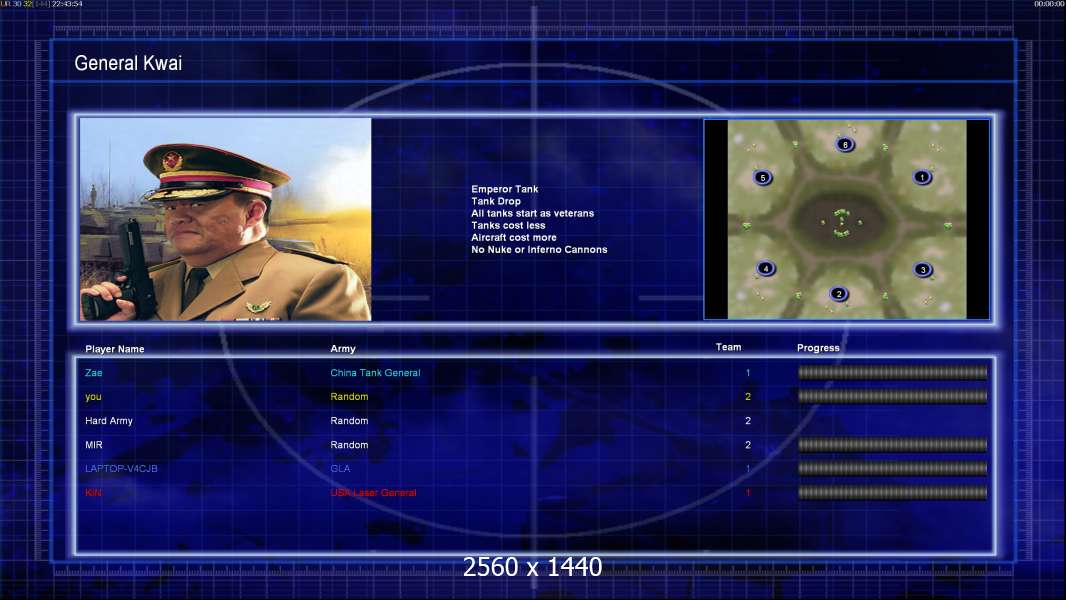Click team number for KIN
This screenshot has width=1066, height=600.
(x=748, y=493)
